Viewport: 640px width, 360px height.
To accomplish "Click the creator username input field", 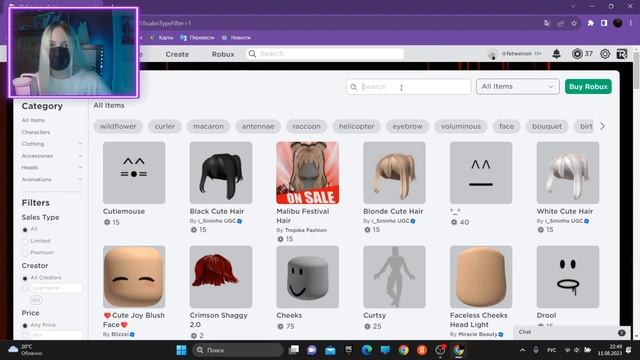I will 56,288.
